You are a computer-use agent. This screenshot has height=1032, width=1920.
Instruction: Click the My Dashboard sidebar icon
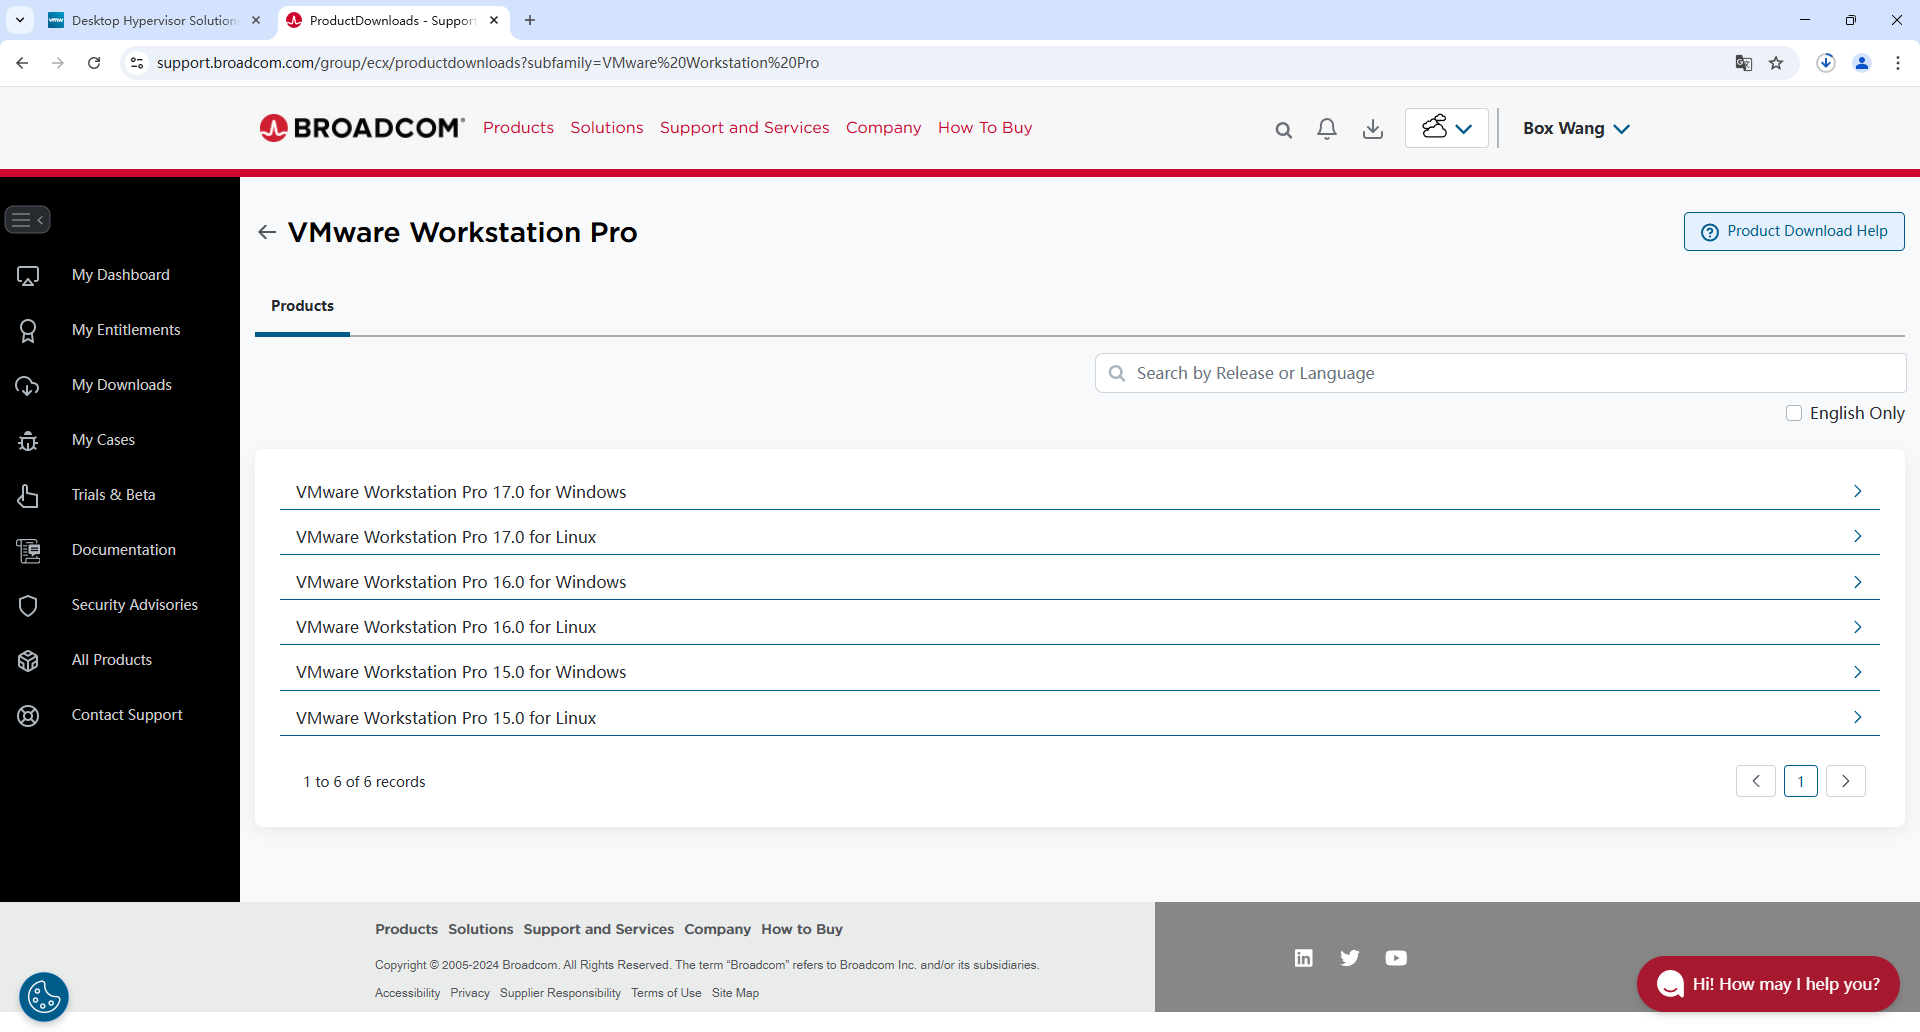(x=28, y=276)
